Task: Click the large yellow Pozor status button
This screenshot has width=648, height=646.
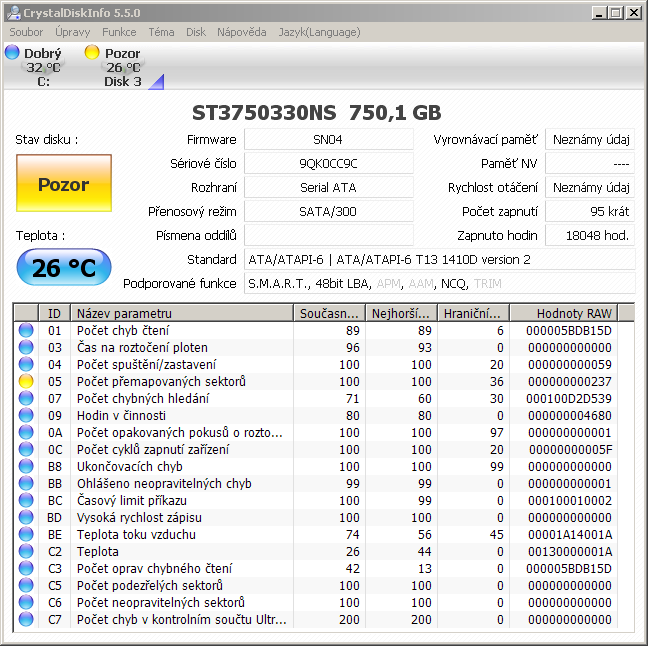Action: tap(64, 183)
